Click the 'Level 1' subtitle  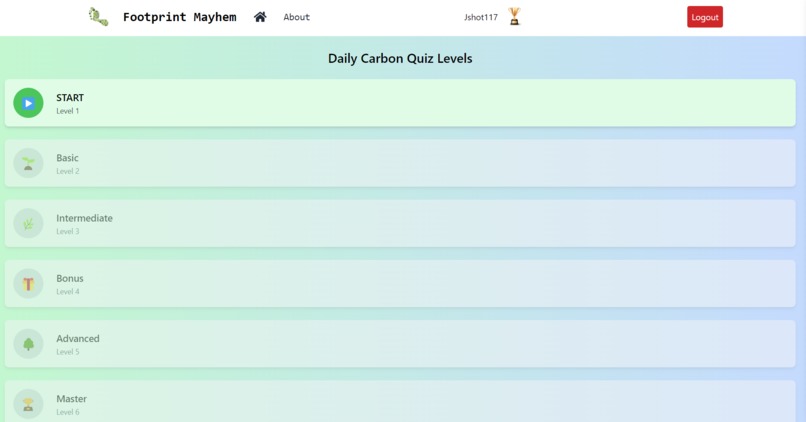pyautogui.click(x=68, y=111)
